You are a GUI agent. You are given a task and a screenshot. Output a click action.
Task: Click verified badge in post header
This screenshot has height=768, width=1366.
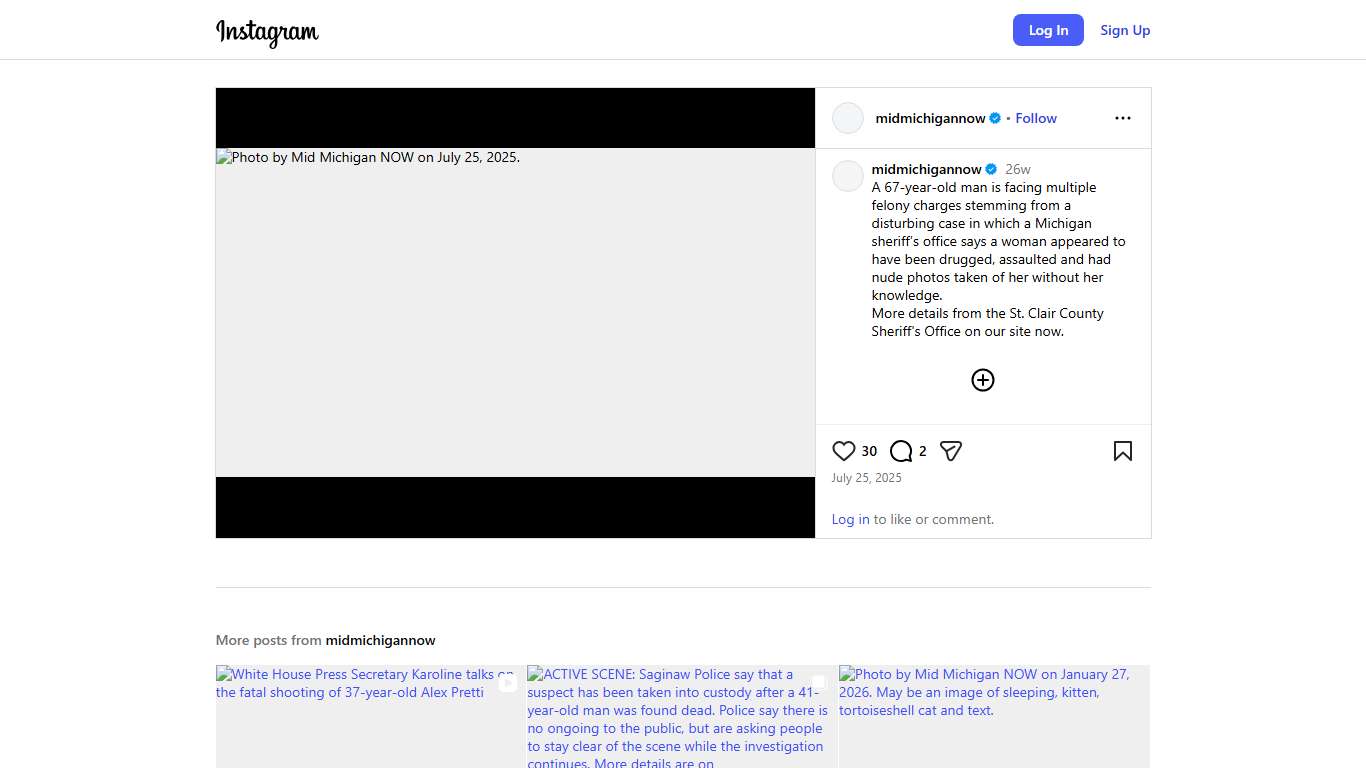click(x=995, y=118)
